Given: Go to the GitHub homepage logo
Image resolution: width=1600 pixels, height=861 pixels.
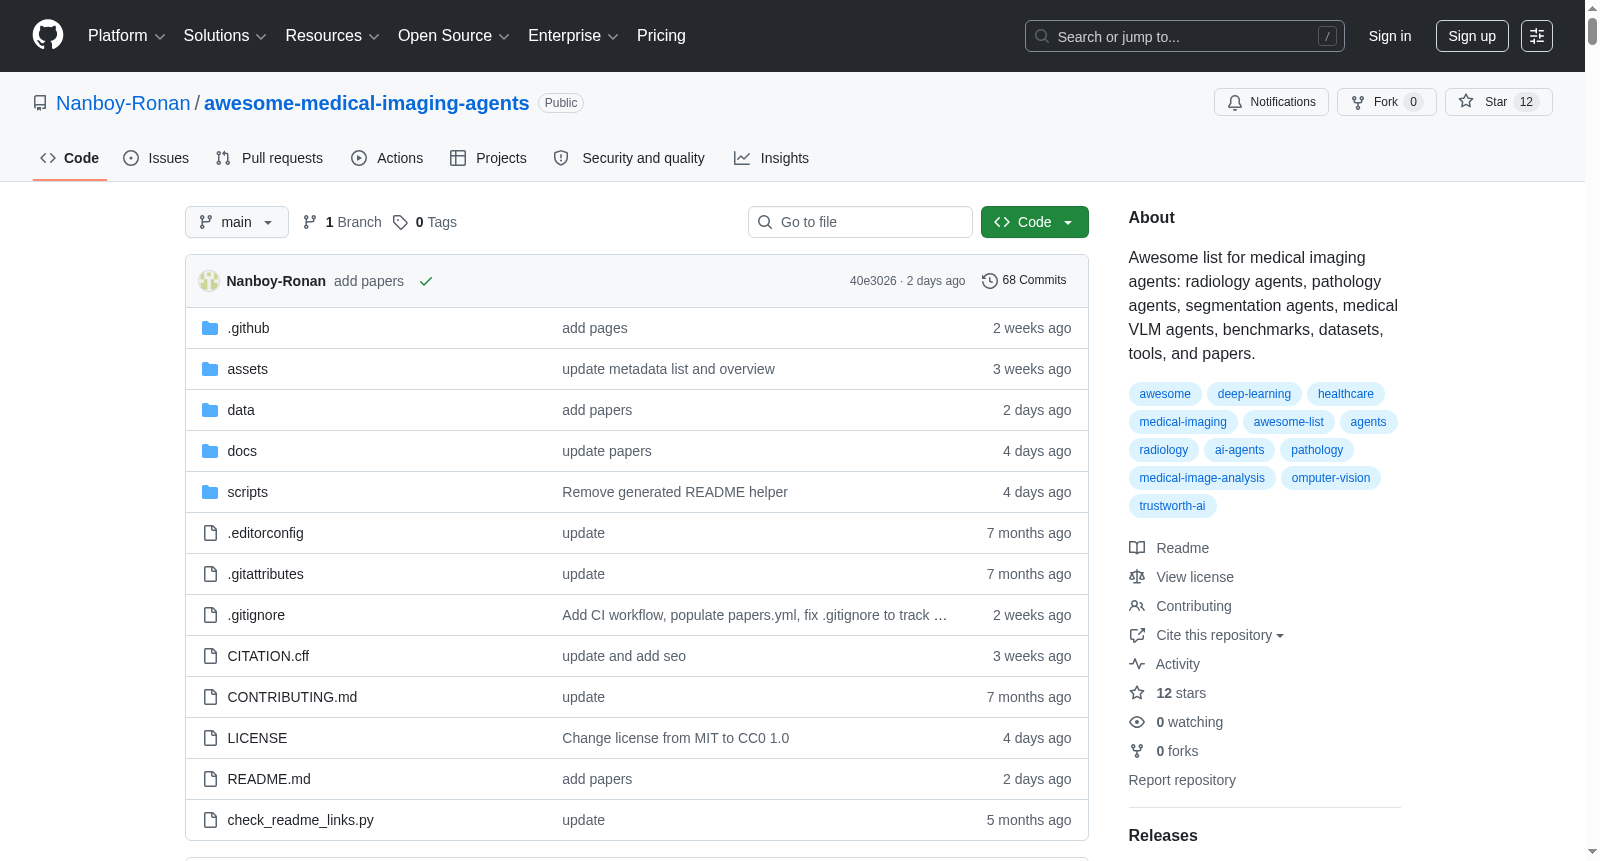Looking at the screenshot, I should [x=48, y=35].
